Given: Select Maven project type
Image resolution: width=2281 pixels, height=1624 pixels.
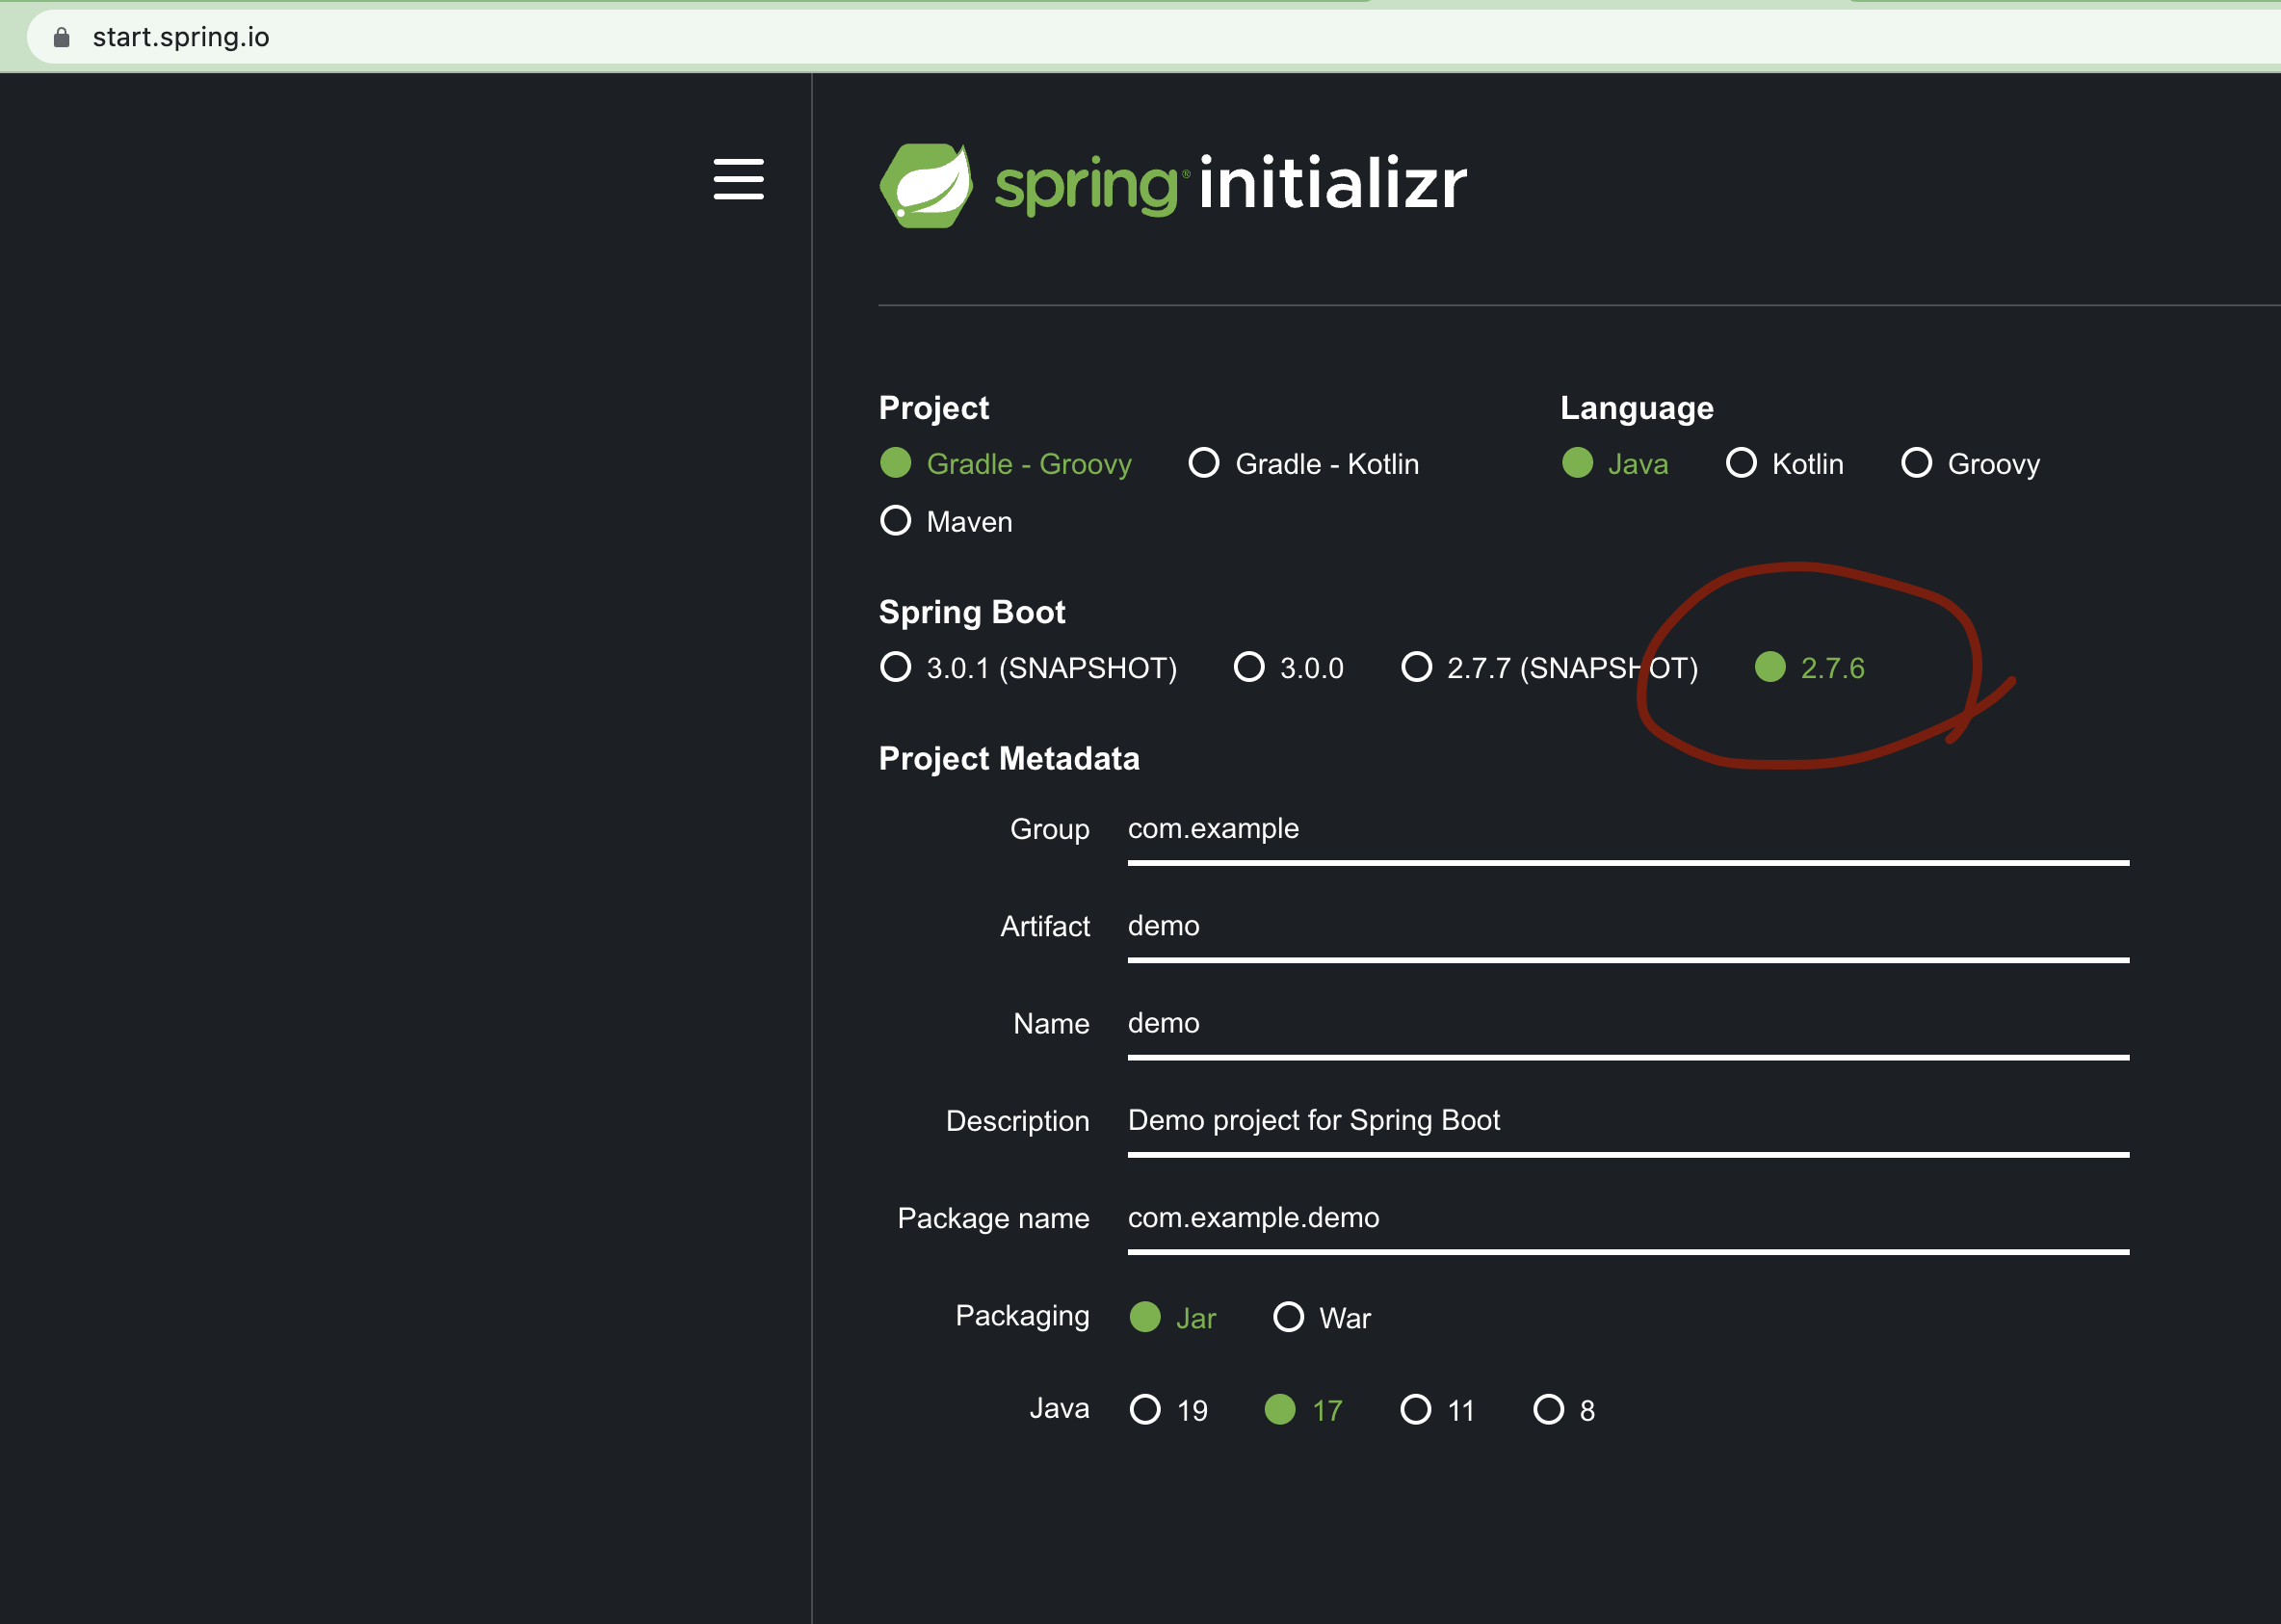Looking at the screenshot, I should (x=946, y=521).
